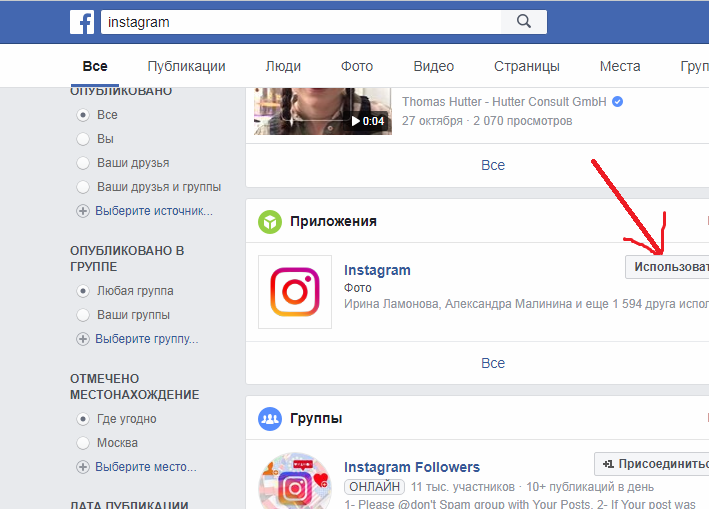This screenshot has height=509, width=709.
Task: Select the Ваши друзья и группы radio
Action: pyautogui.click(x=83, y=187)
